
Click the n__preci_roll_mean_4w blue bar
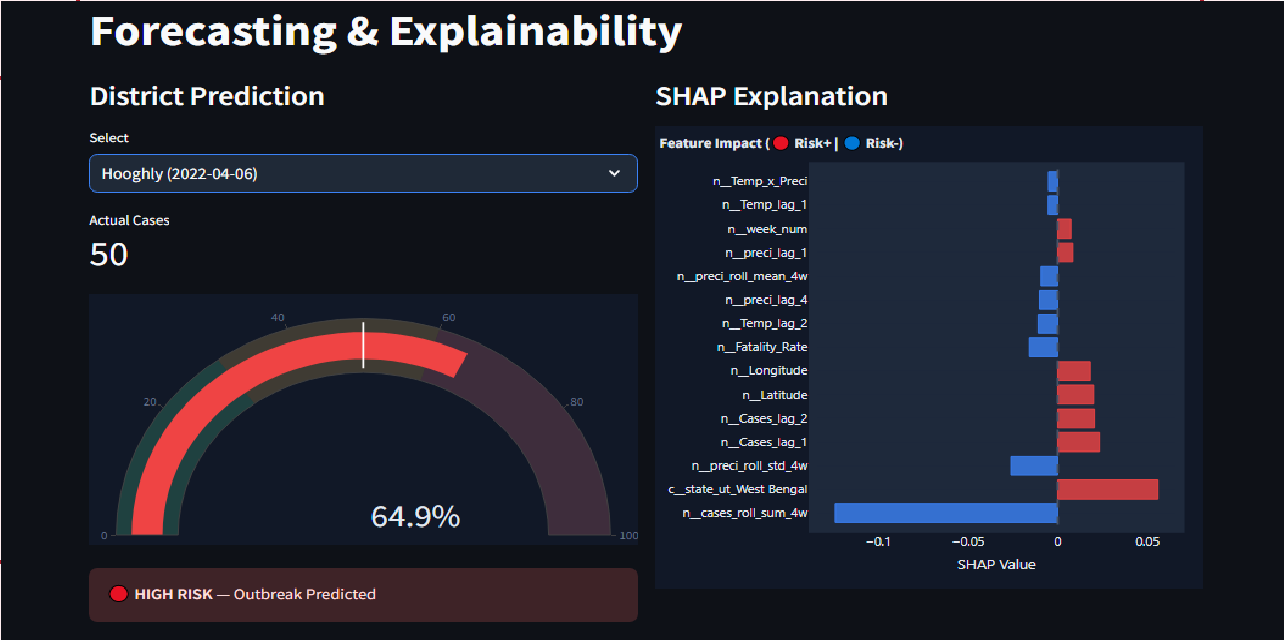coord(1049,276)
